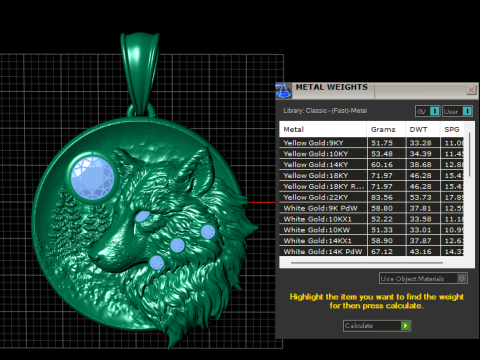Image resolution: width=480 pixels, height=360 pixels.
Task: Click the Library: Classic (Fast)-Metal label
Action: [x=325, y=111]
